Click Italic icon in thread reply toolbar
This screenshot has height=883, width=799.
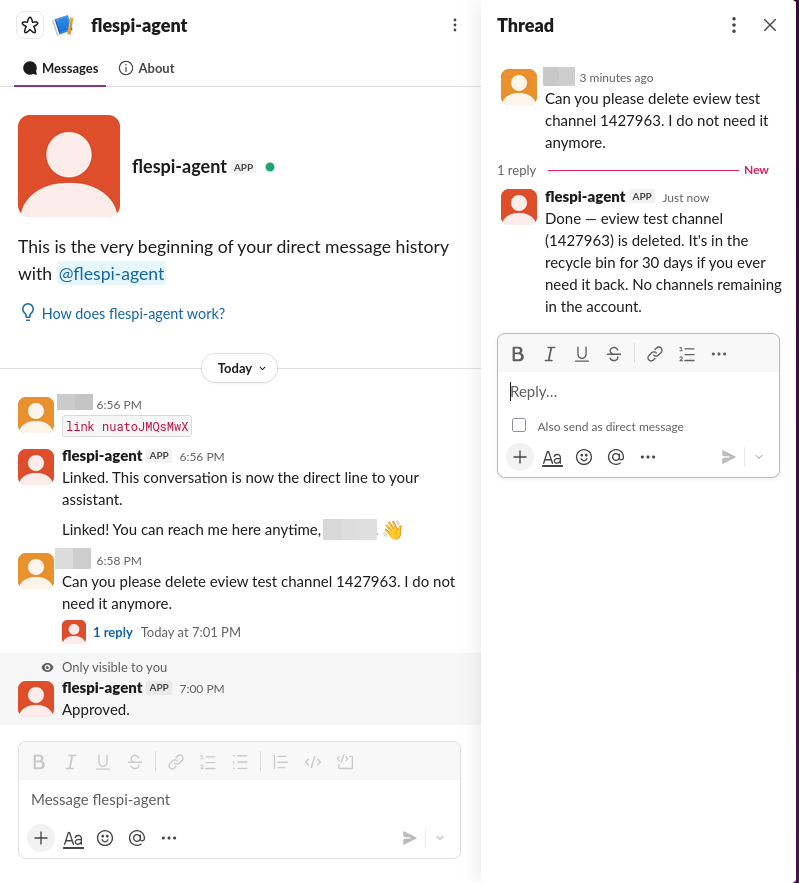pyautogui.click(x=550, y=354)
